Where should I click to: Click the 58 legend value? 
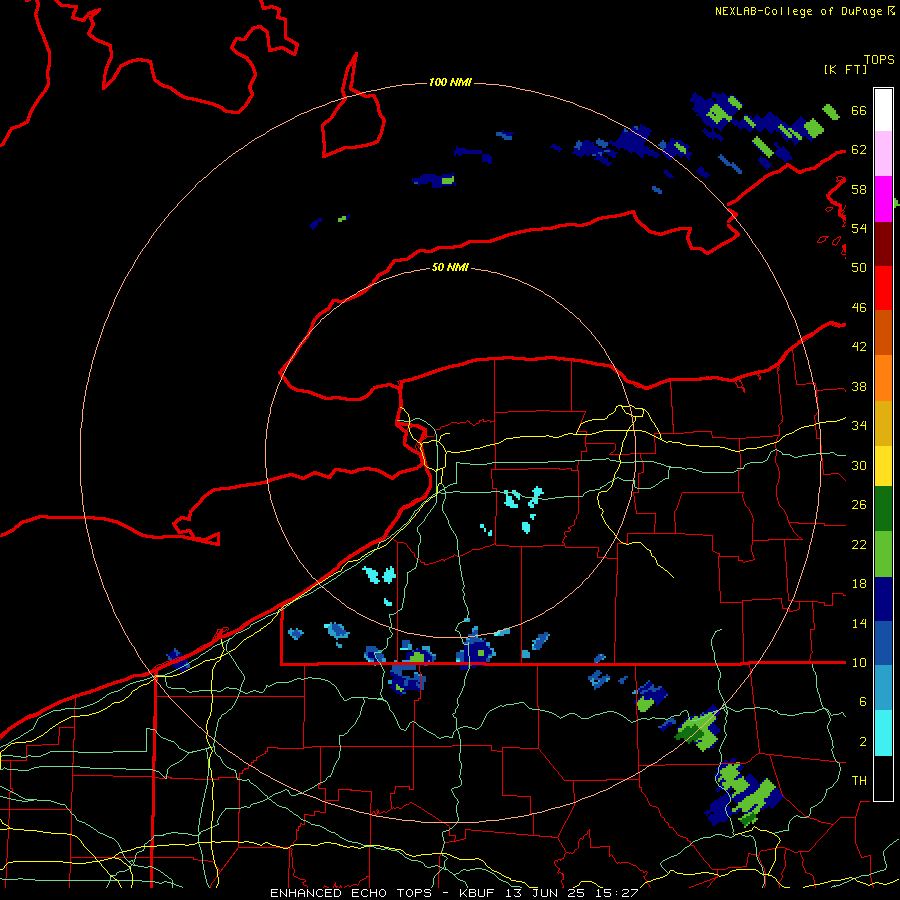pyautogui.click(x=859, y=189)
